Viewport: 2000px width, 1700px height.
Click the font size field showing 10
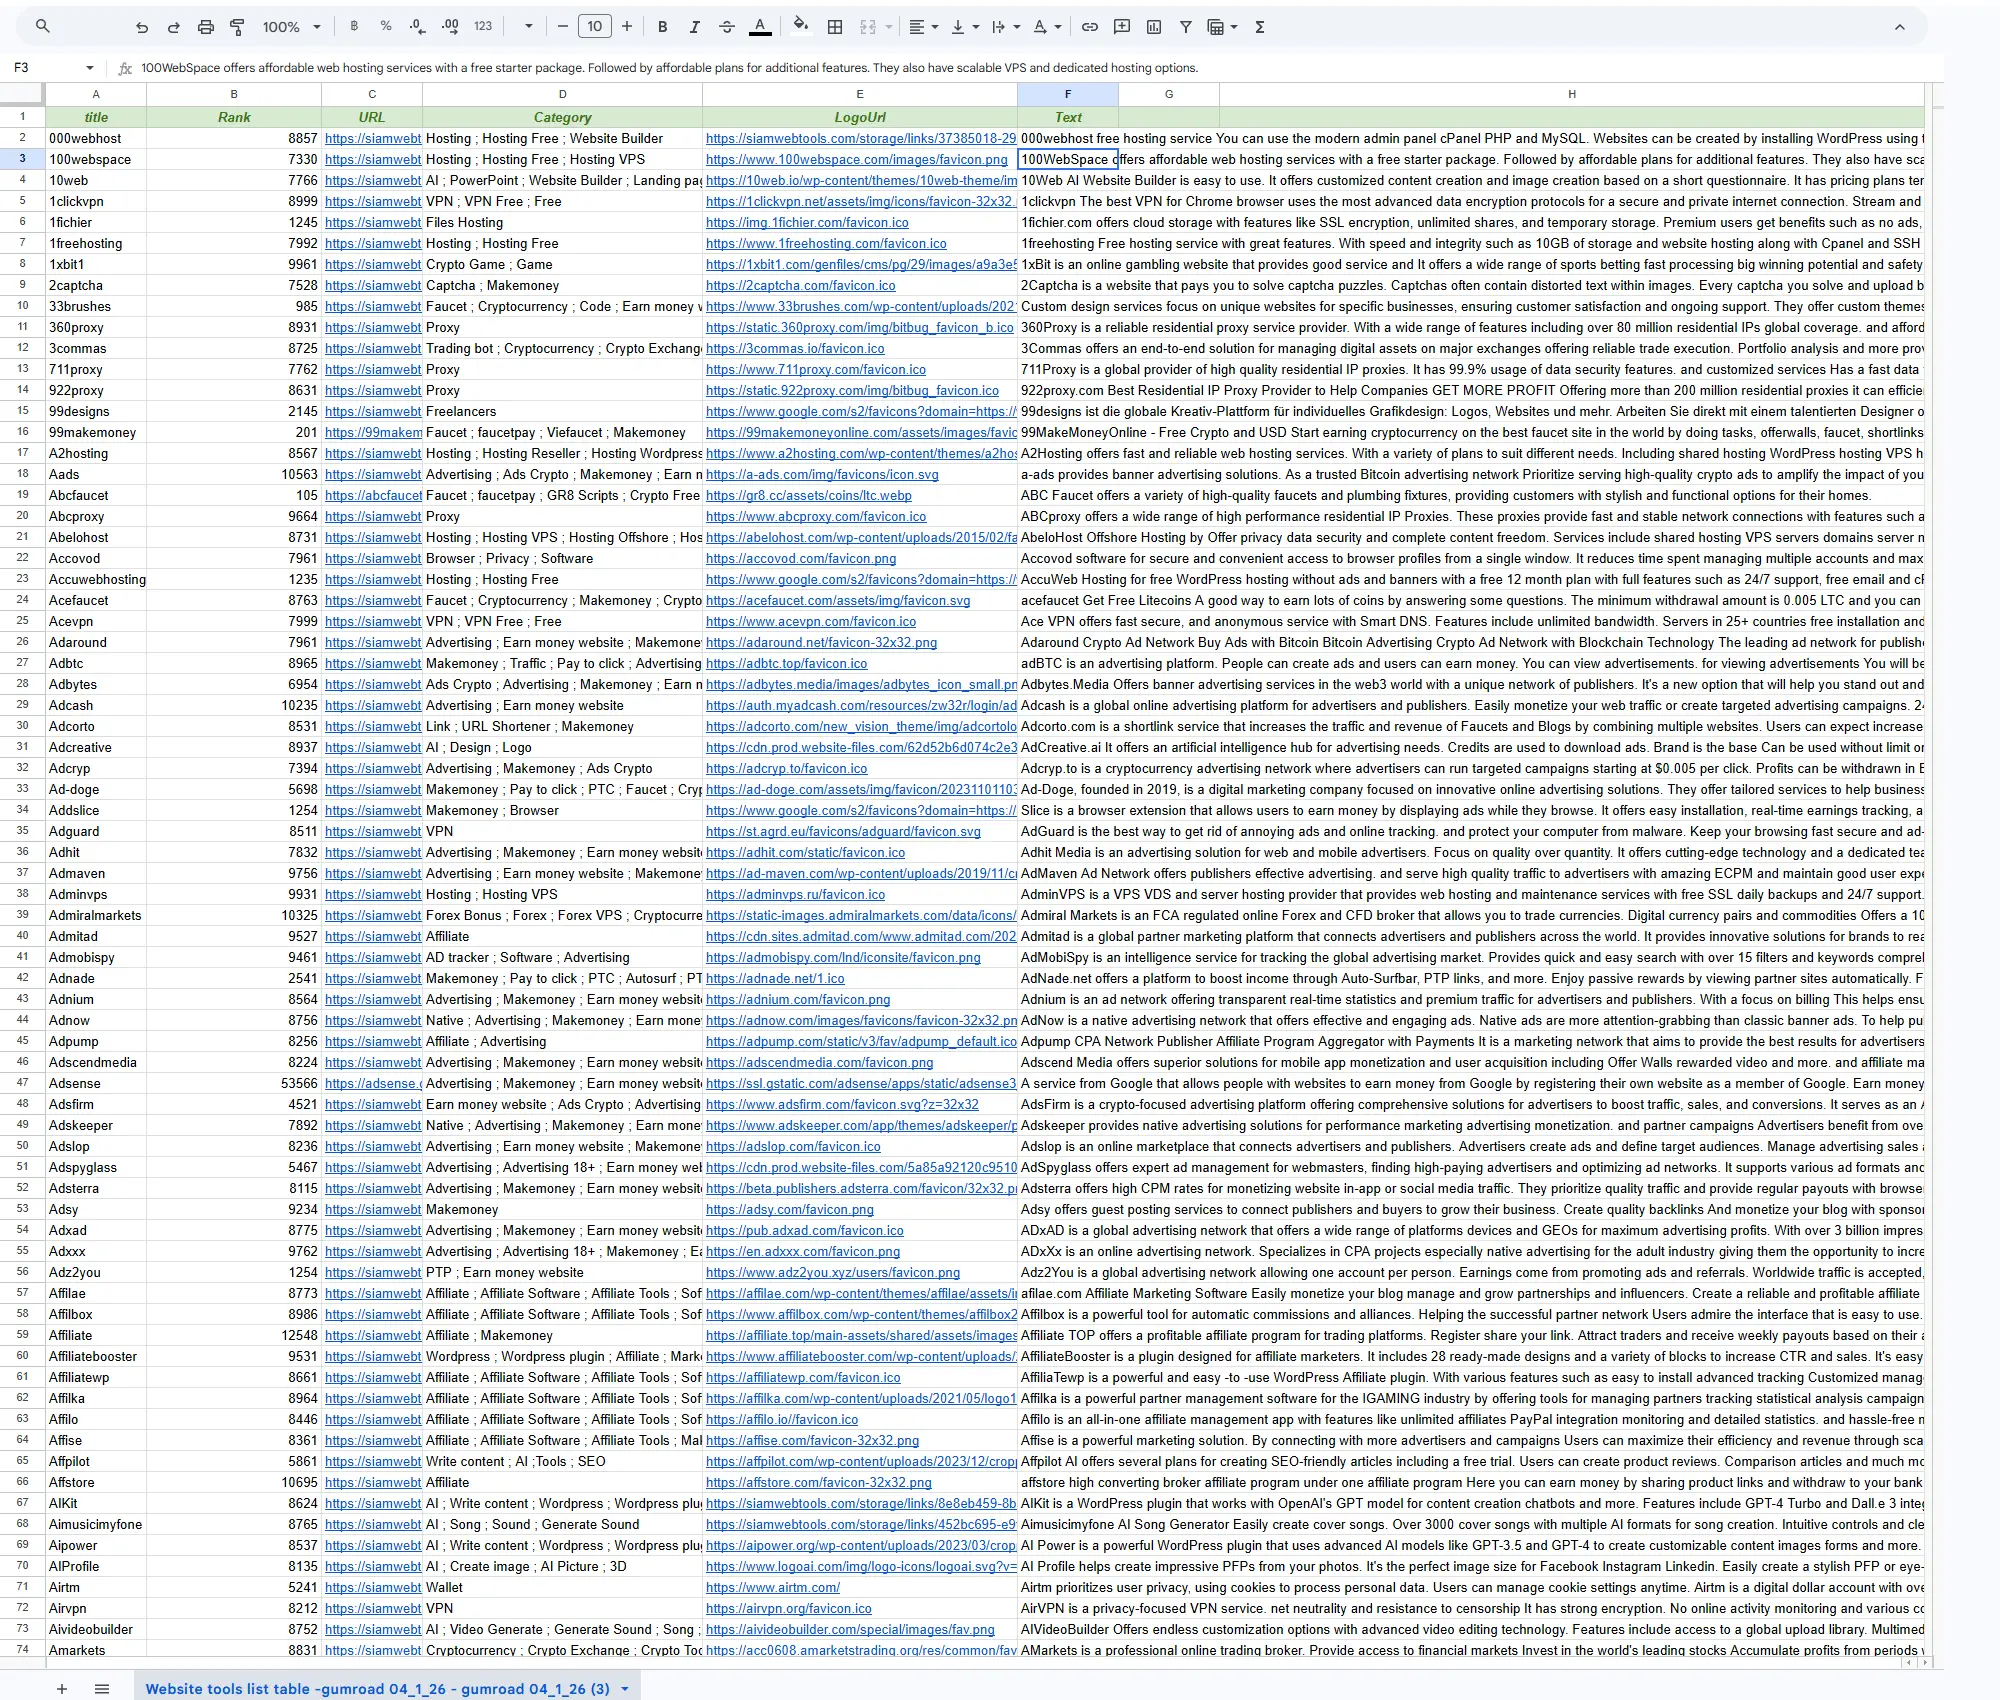click(x=595, y=27)
